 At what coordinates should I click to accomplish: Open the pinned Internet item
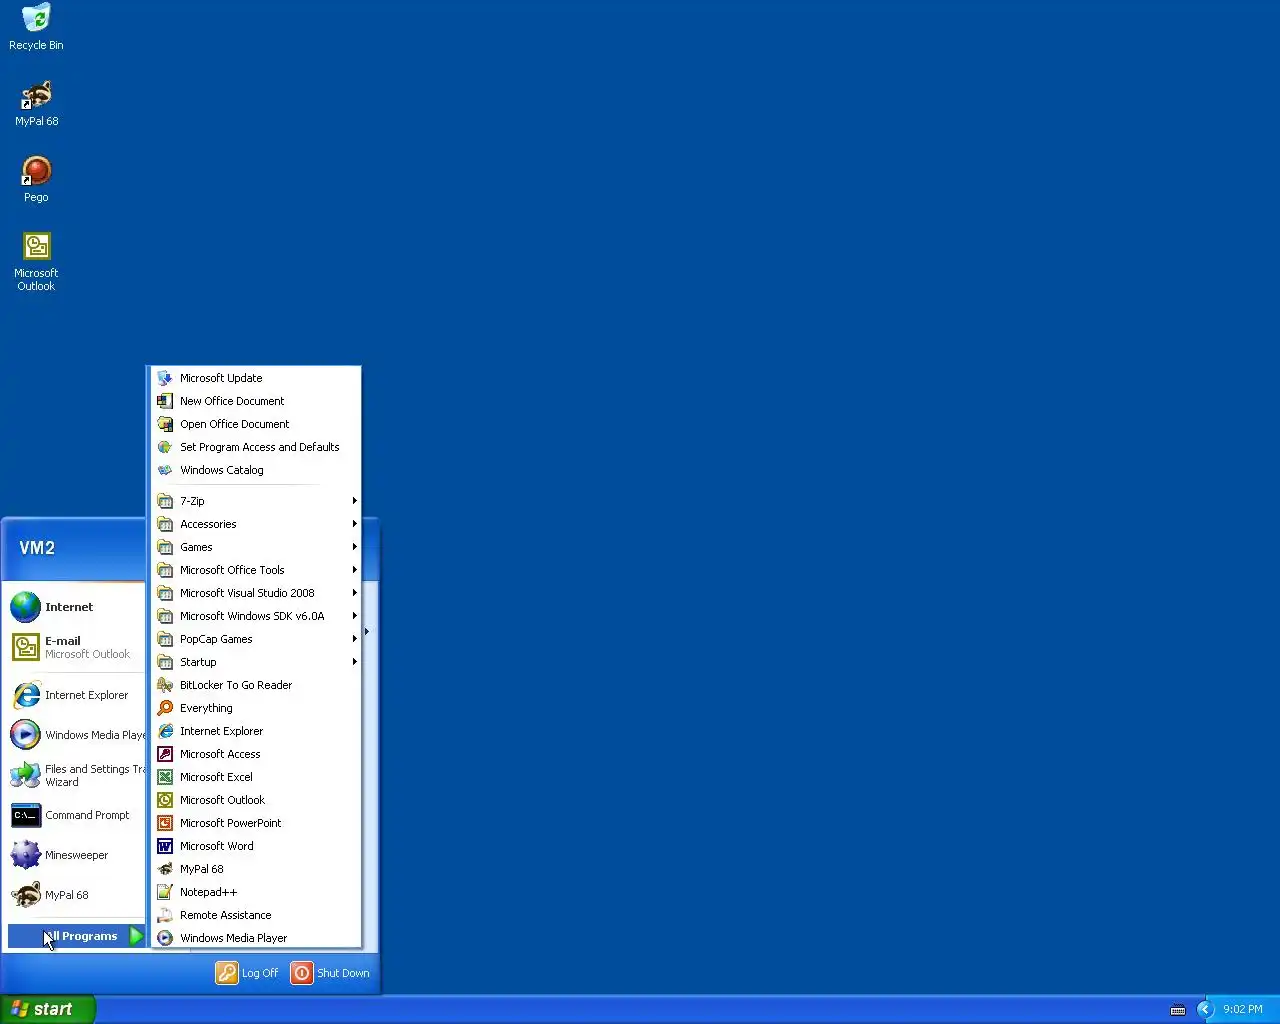point(76,607)
